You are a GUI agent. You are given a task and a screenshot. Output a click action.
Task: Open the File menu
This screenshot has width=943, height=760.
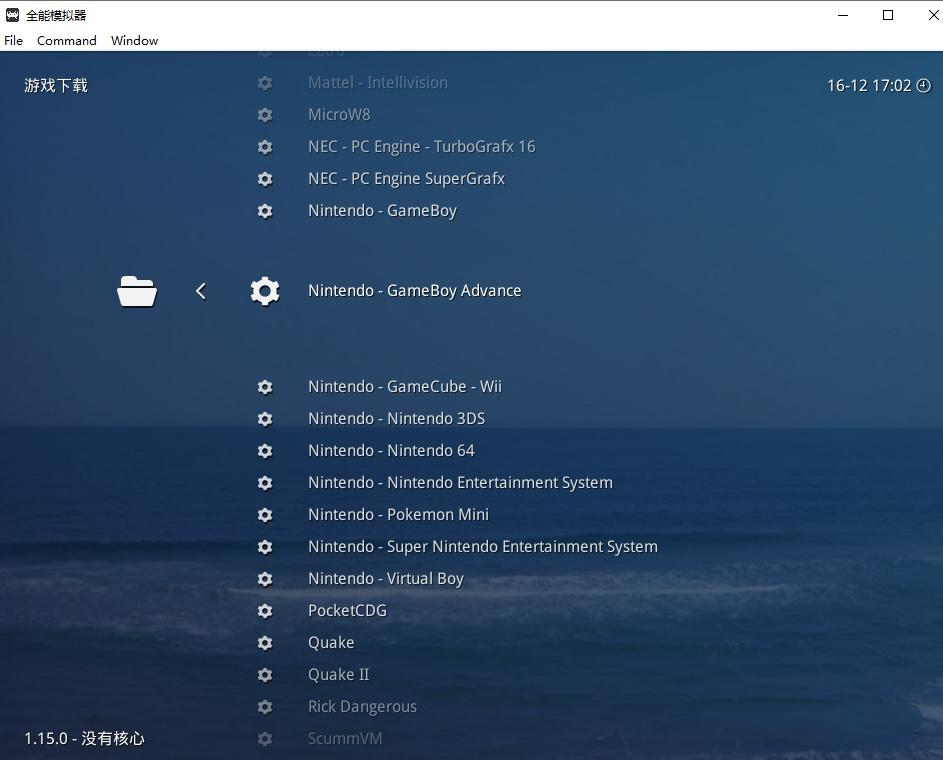13,40
